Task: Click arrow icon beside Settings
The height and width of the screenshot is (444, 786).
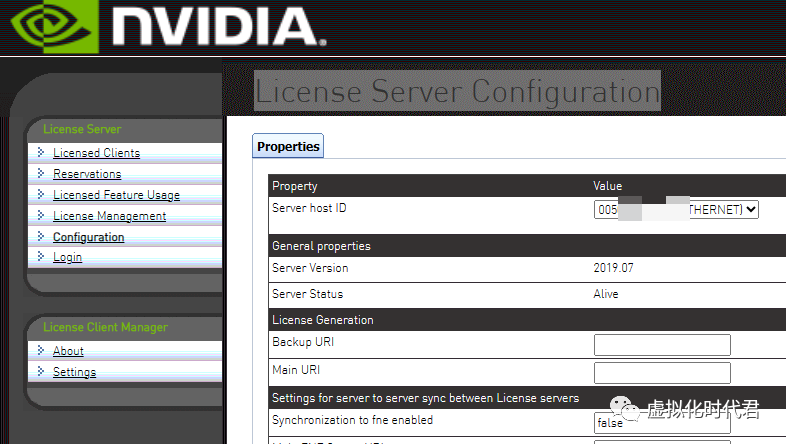Action: [x=41, y=372]
